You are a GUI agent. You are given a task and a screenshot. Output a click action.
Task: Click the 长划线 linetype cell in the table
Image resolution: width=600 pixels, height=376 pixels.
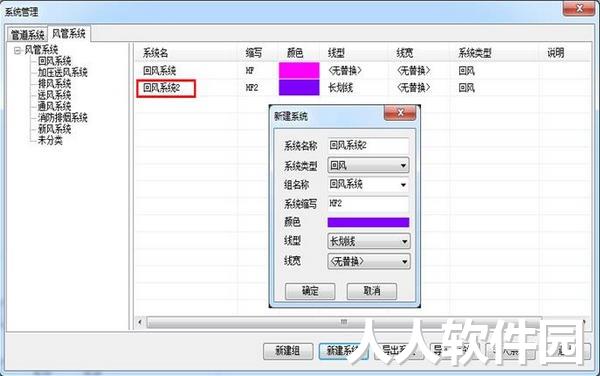(x=341, y=88)
